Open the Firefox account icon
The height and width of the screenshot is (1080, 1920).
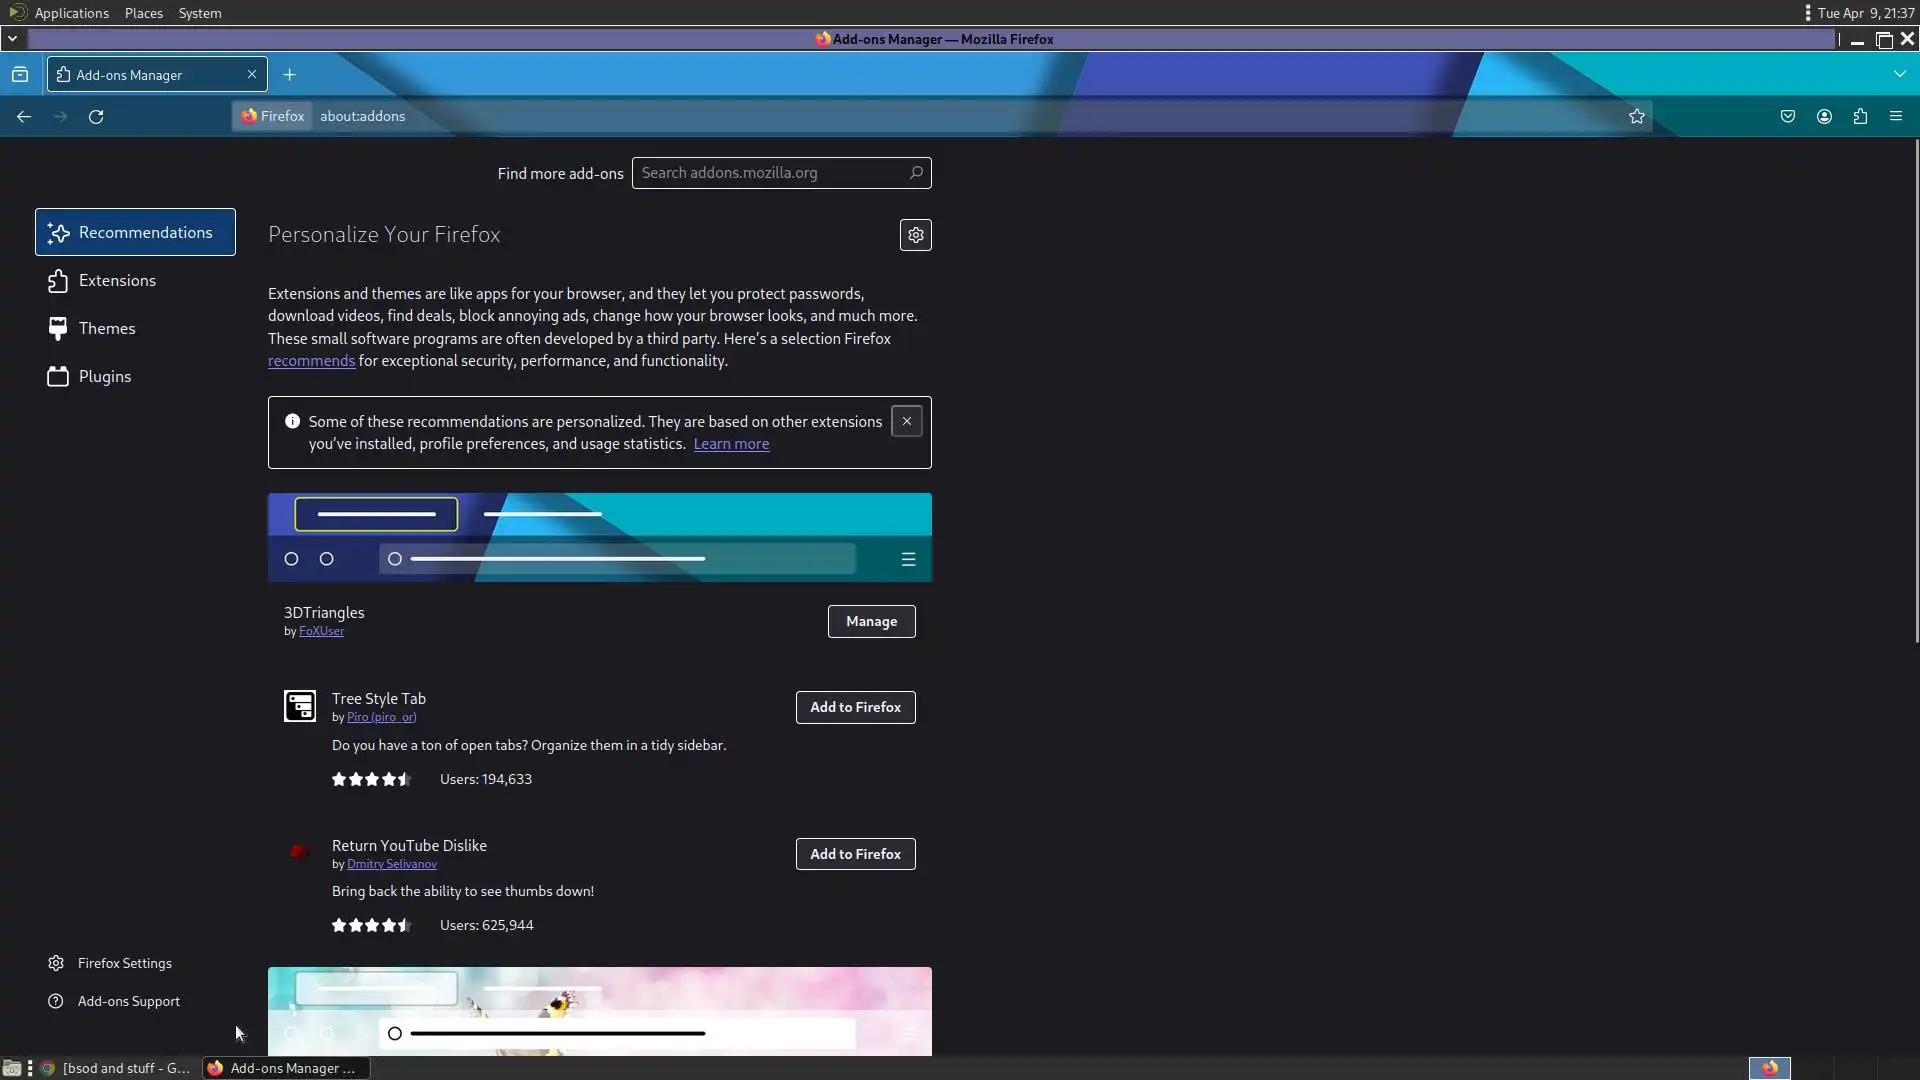[1824, 117]
